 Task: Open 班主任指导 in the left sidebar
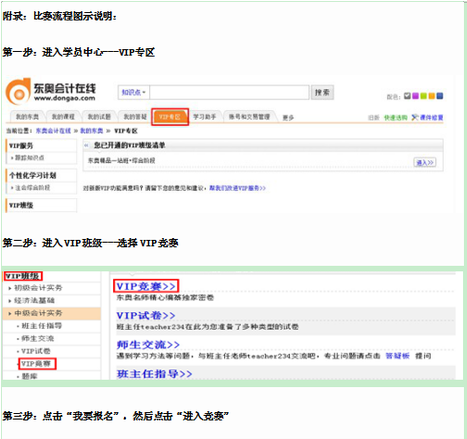42,326
